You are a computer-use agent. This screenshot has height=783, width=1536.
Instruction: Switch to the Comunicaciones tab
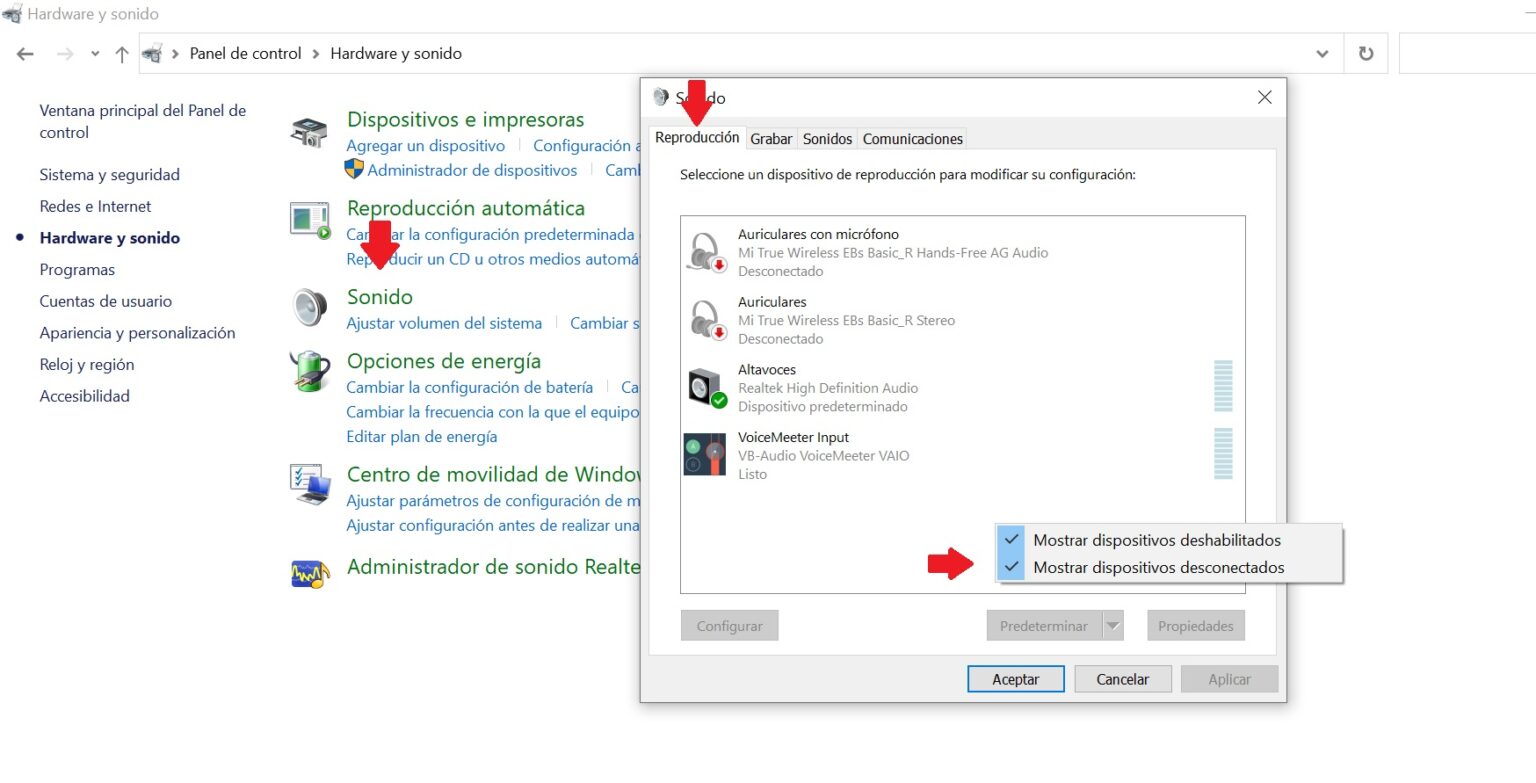[x=912, y=139]
